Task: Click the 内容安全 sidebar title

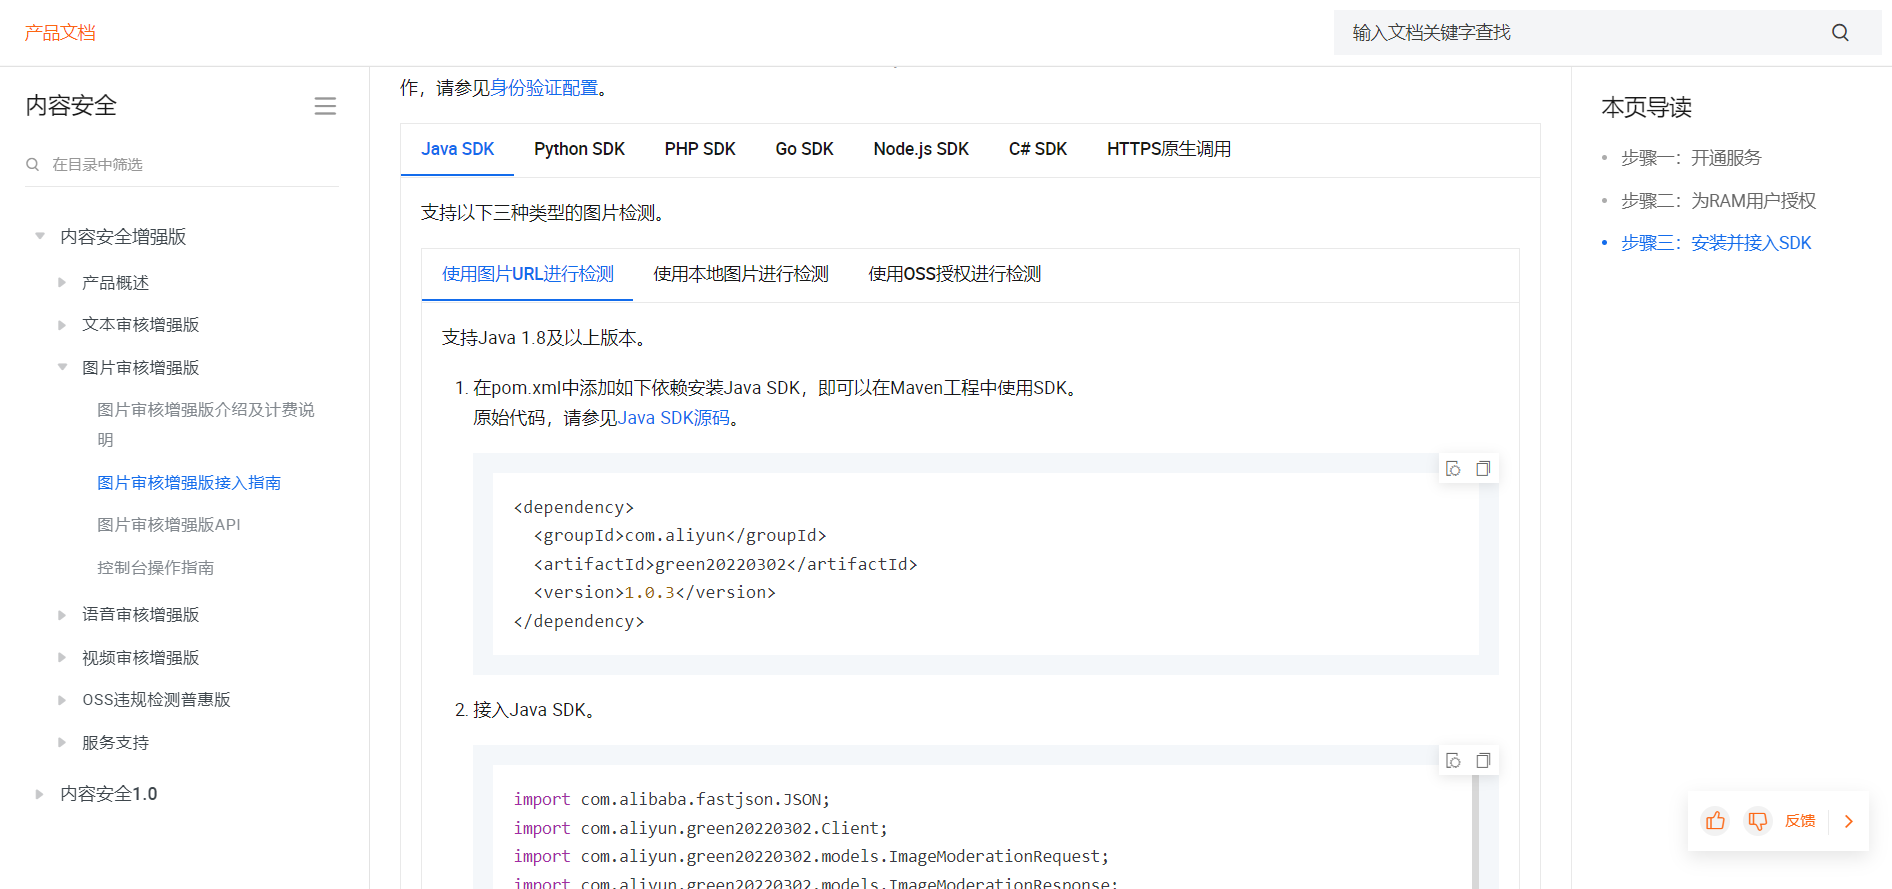Action: click(71, 106)
